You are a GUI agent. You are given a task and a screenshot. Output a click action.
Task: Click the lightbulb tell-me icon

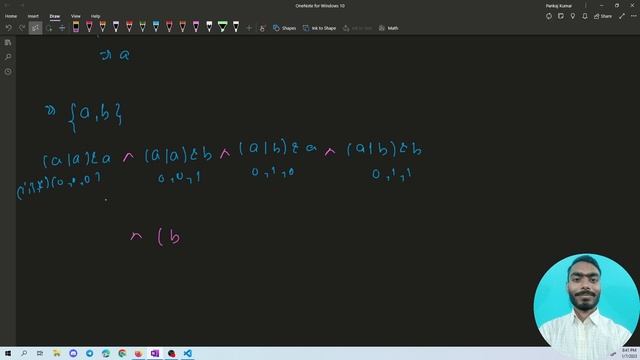(x=573, y=16)
